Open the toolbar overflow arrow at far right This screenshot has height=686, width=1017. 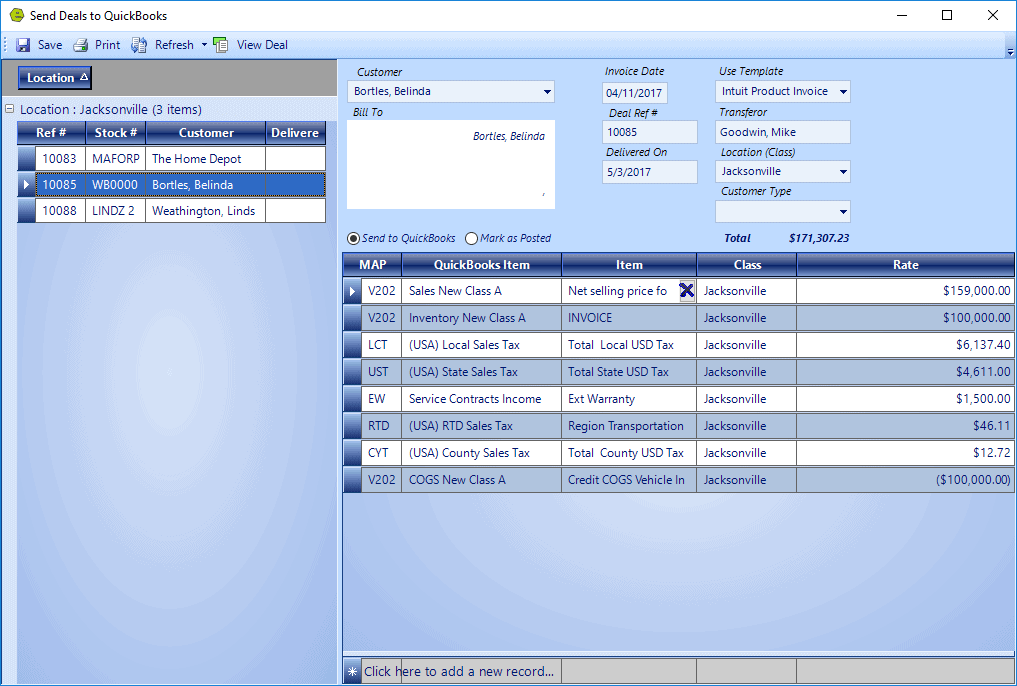tap(1010, 51)
